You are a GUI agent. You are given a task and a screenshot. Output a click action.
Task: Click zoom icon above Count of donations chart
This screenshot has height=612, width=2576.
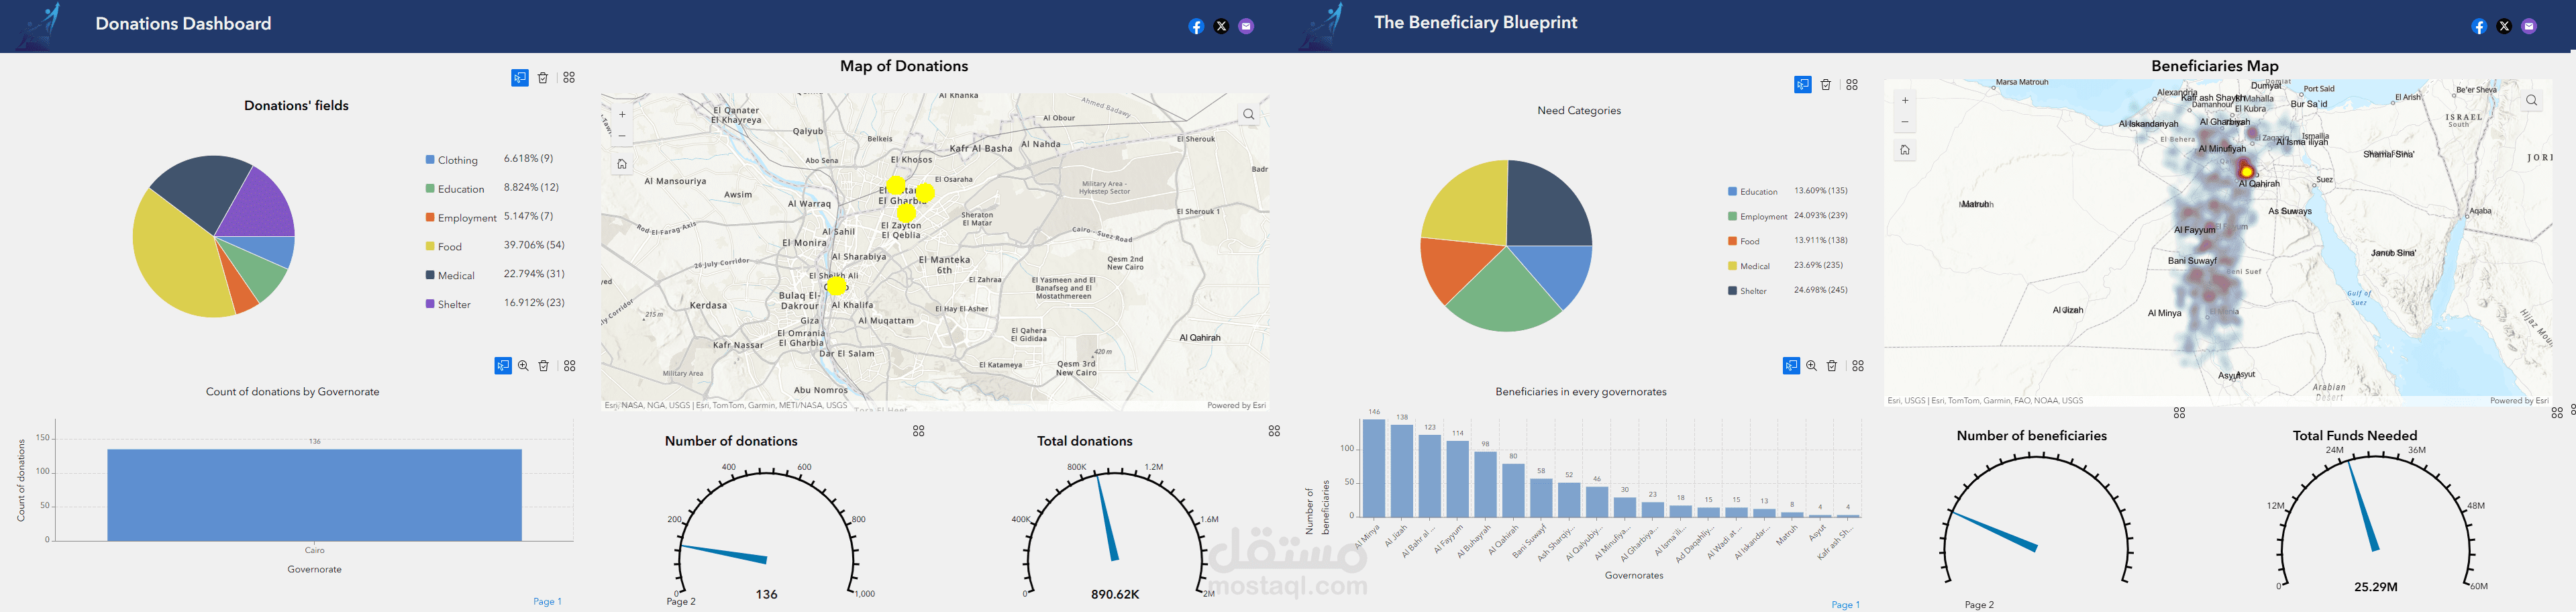click(523, 366)
